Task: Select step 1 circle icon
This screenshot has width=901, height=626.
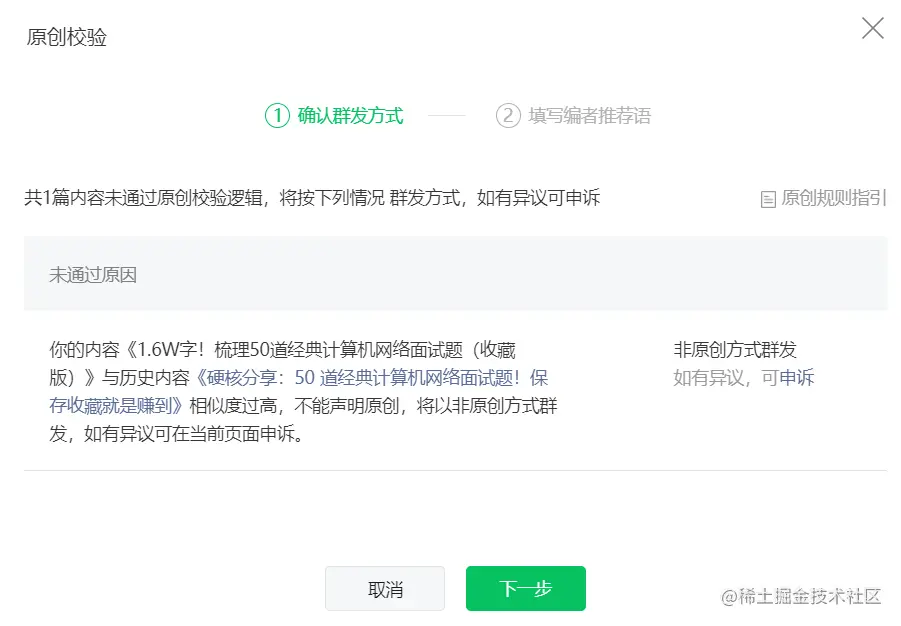Action: point(277,116)
